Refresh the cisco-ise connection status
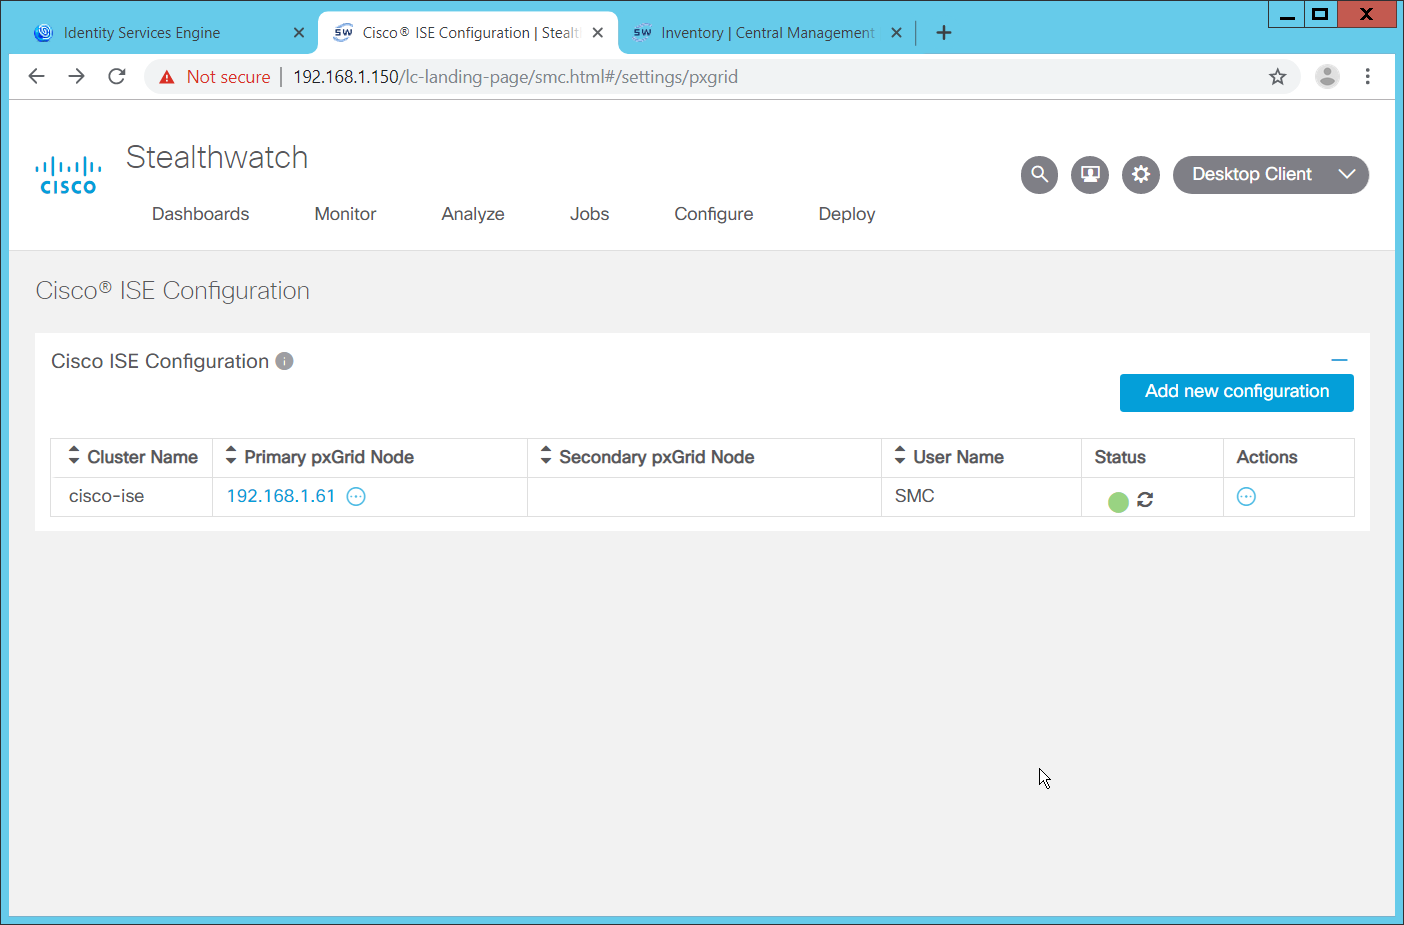 click(x=1145, y=500)
